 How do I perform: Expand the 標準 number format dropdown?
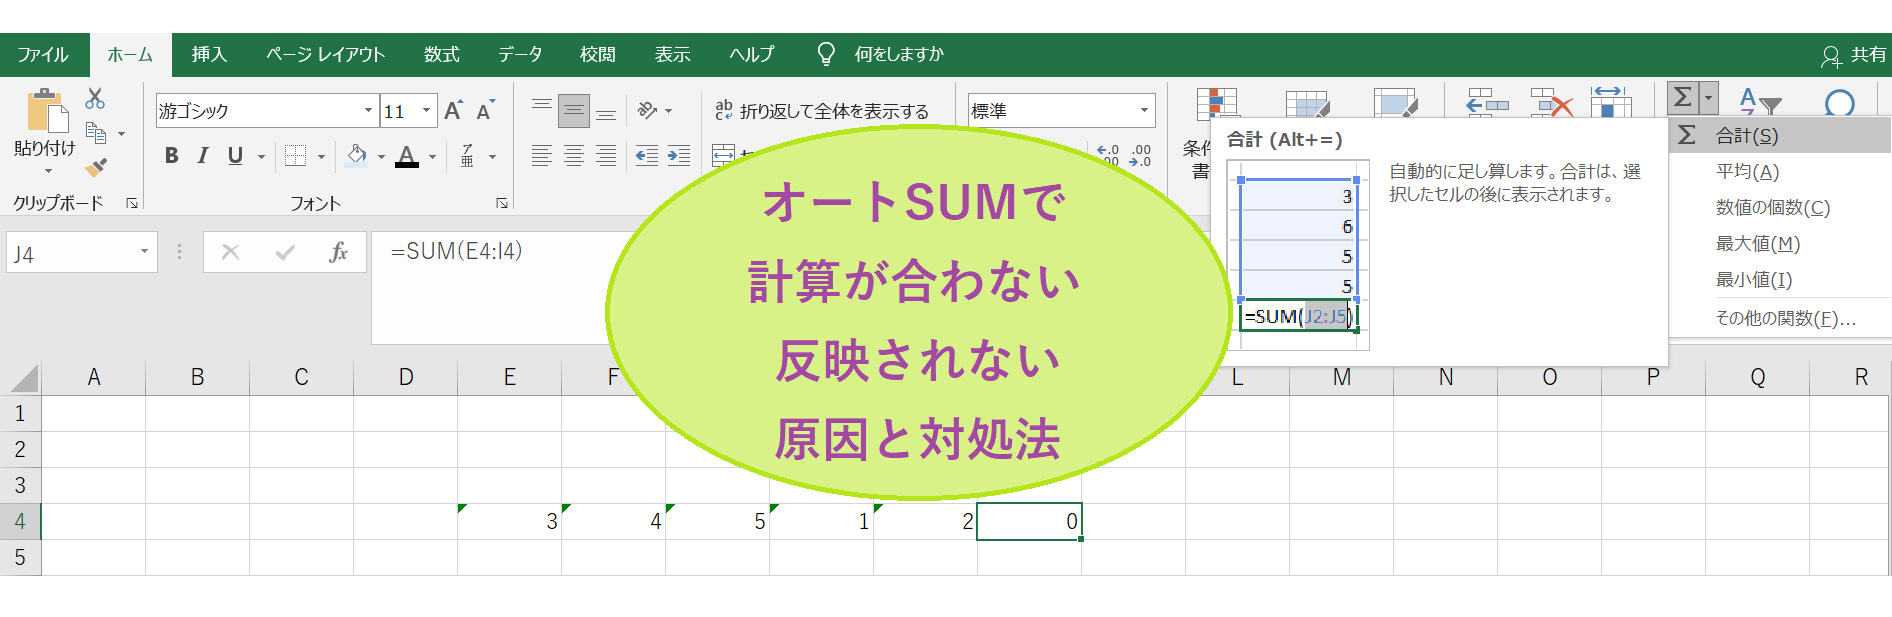point(1144,111)
